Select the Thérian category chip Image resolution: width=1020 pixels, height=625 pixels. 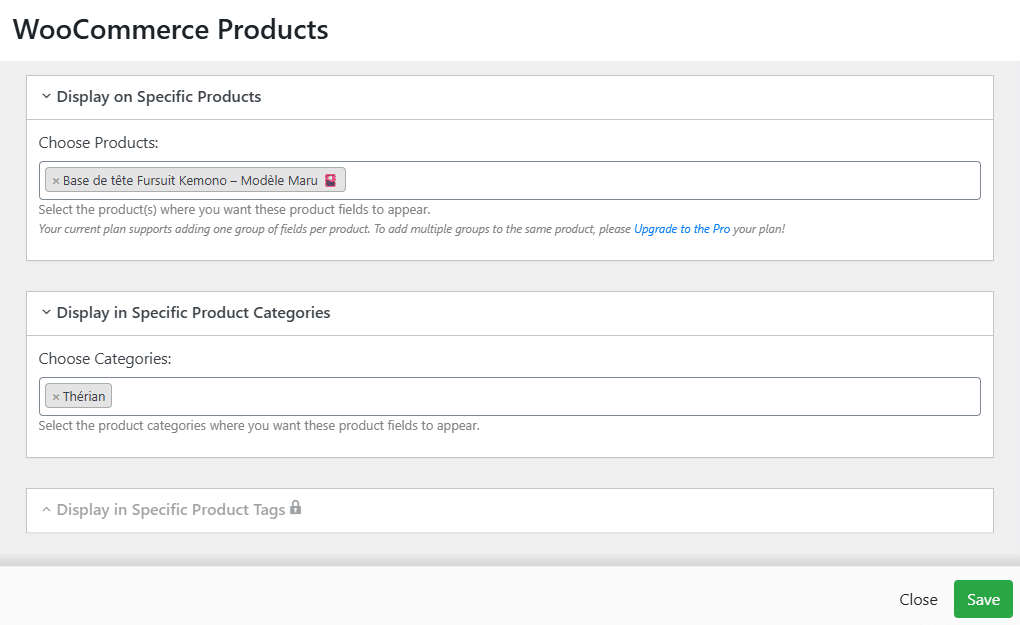coord(84,397)
